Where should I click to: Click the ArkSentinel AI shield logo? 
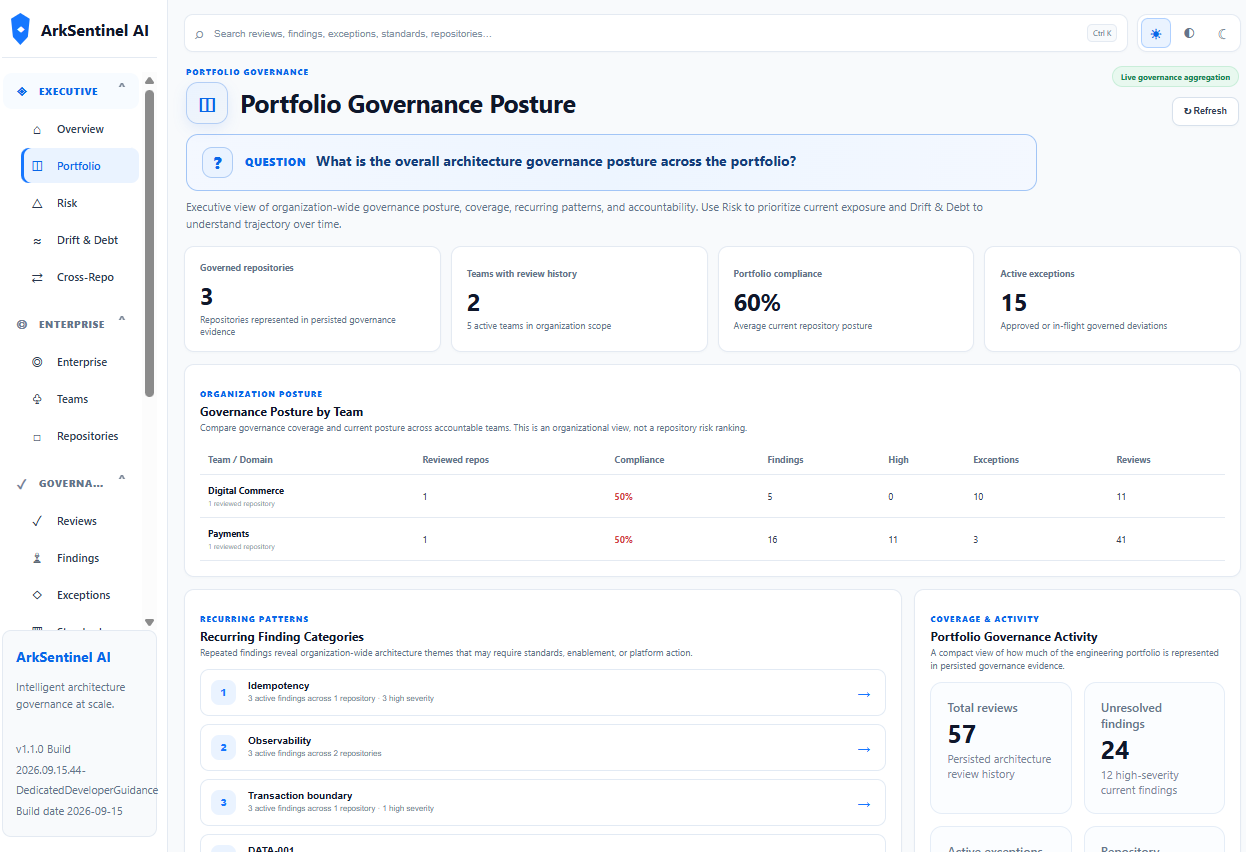tap(20, 29)
